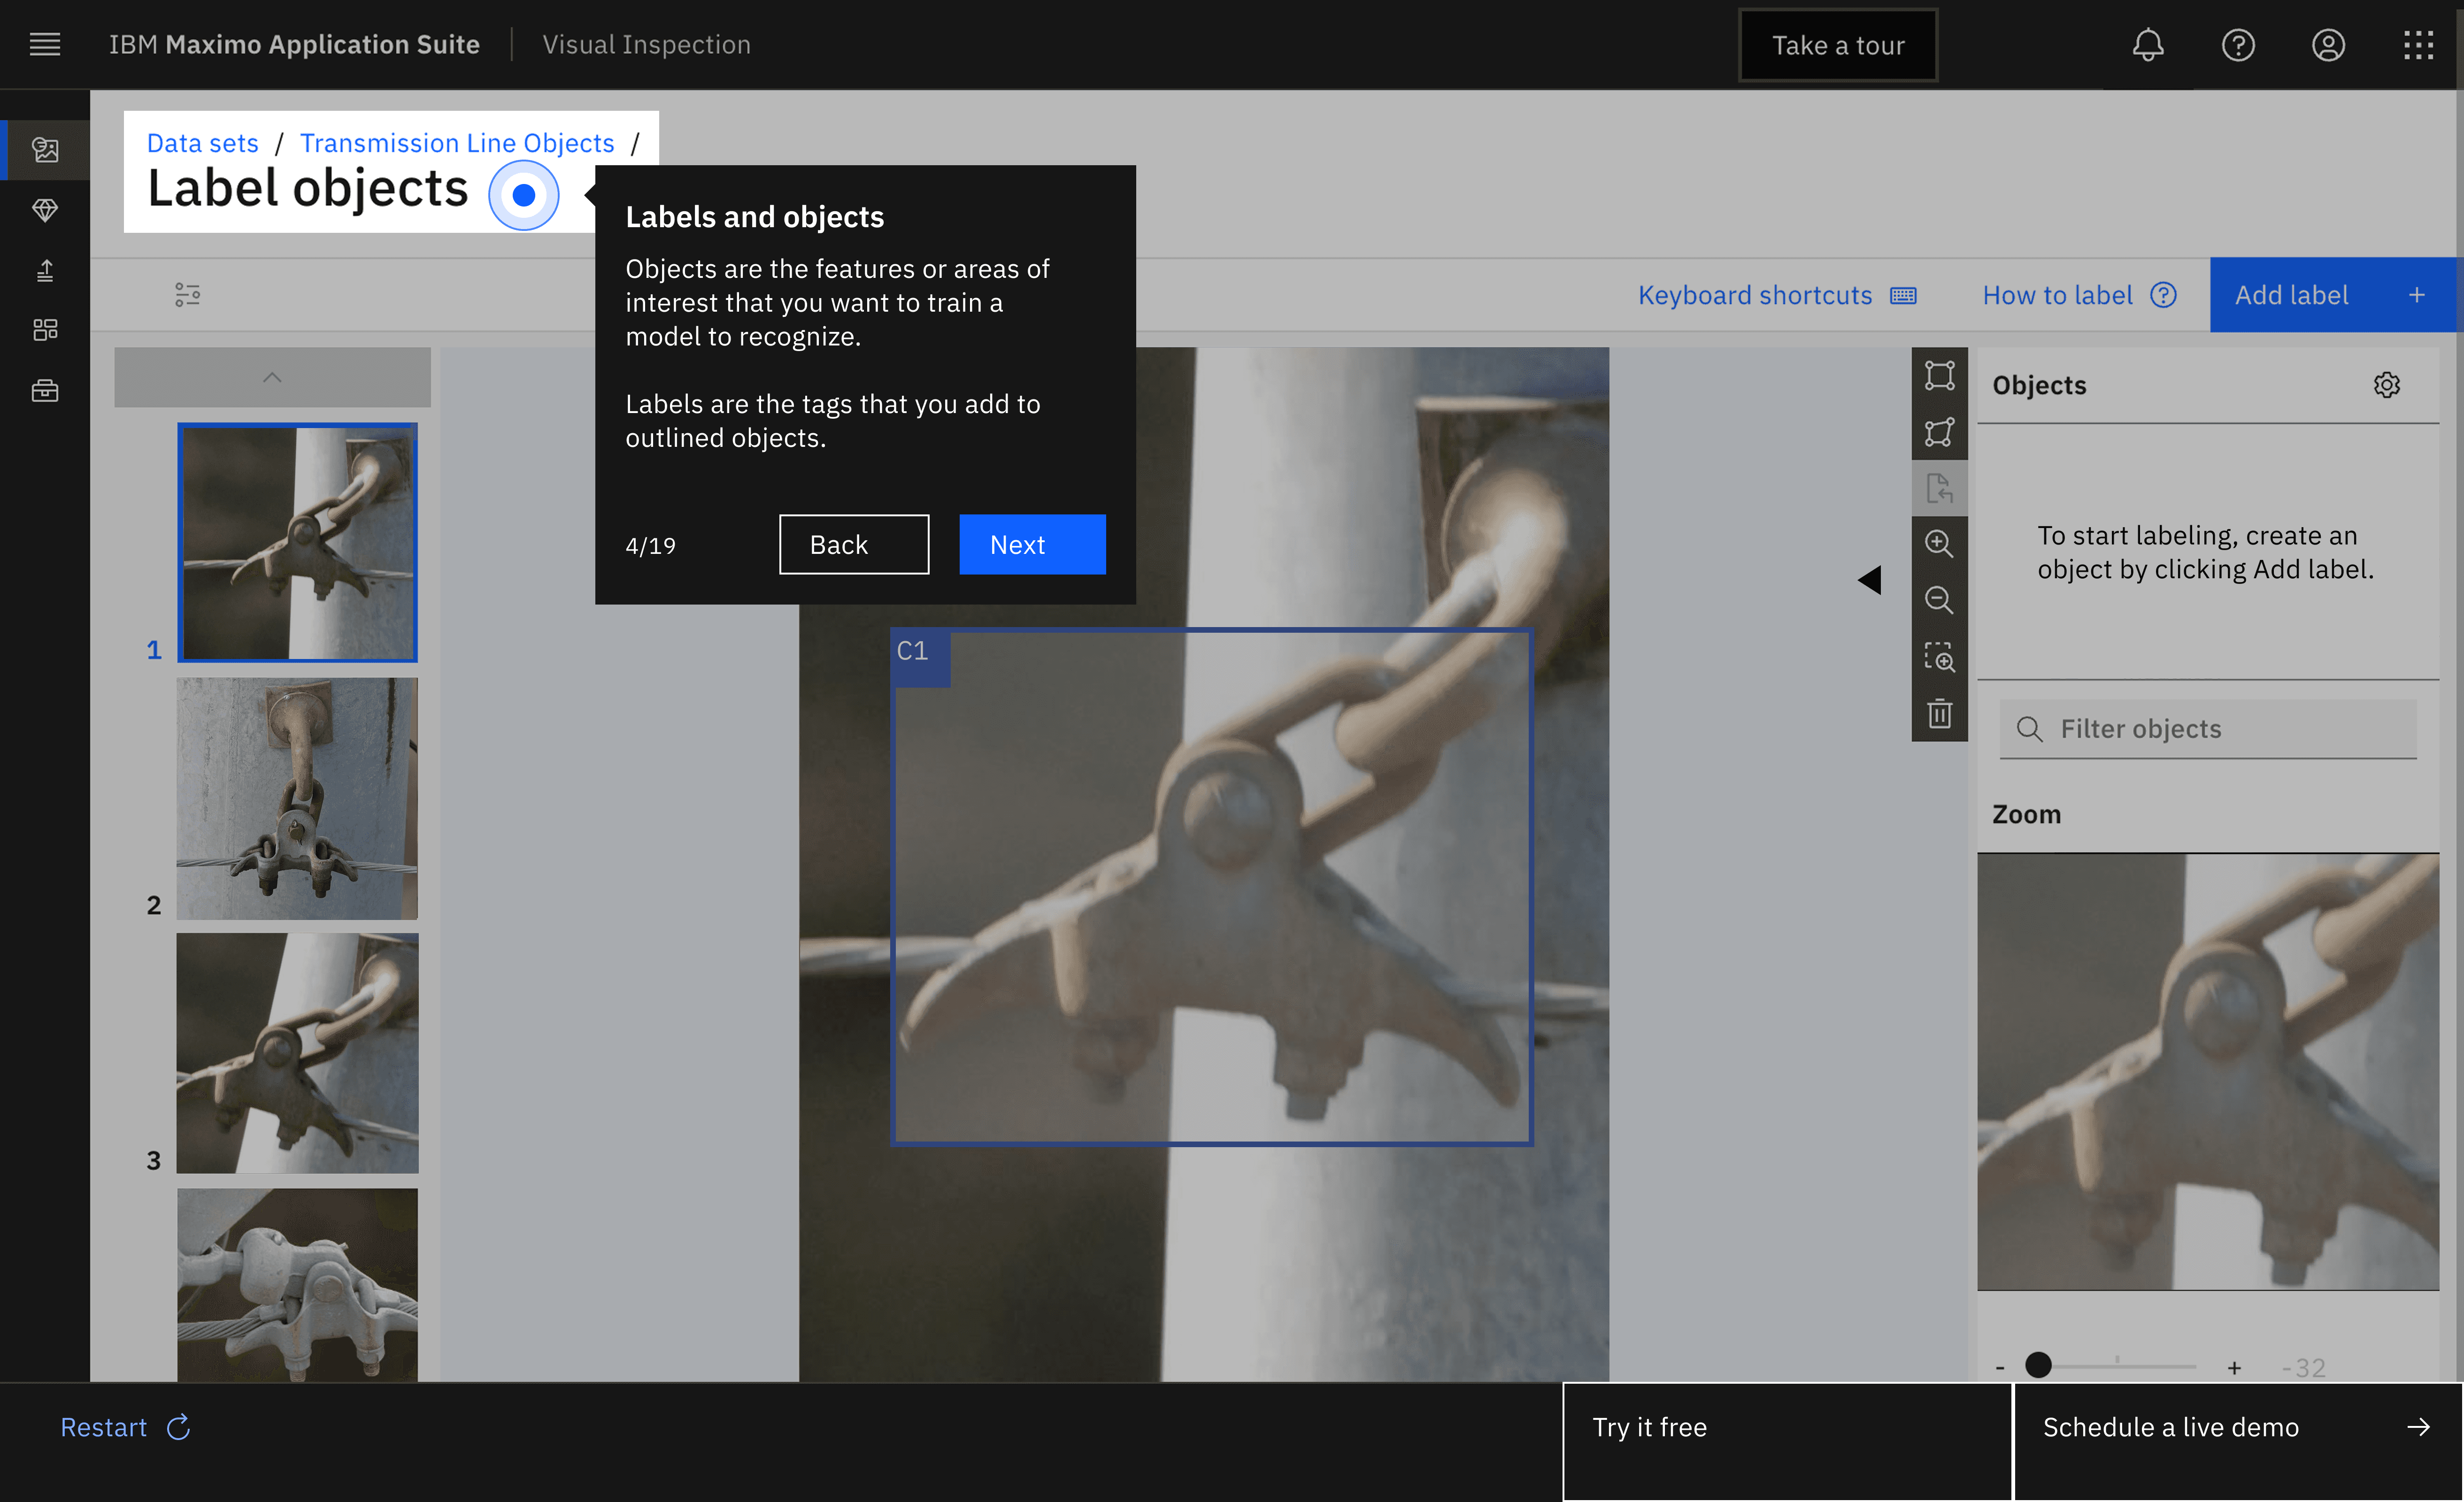Screen dimensions: 2464x1502
Task: Open the filter settings icon in toolbar
Action: (187, 295)
